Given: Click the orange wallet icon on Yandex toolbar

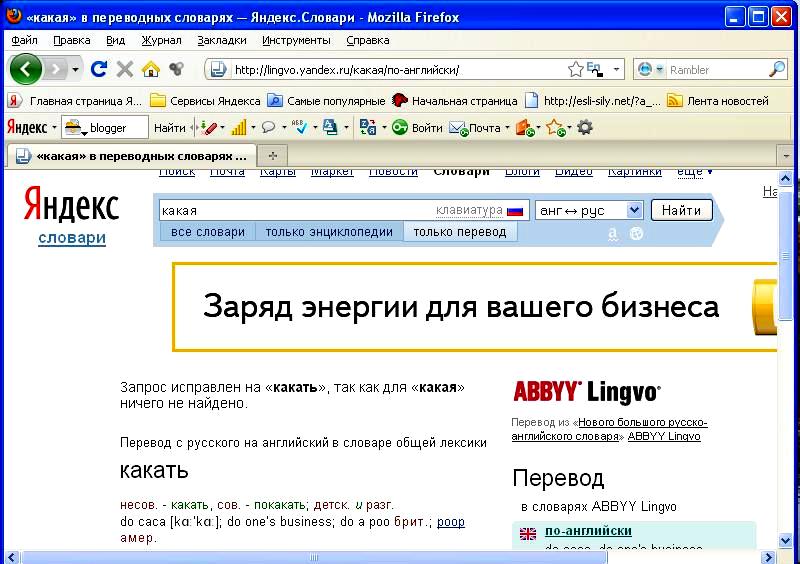Looking at the screenshot, I should coord(524,128).
